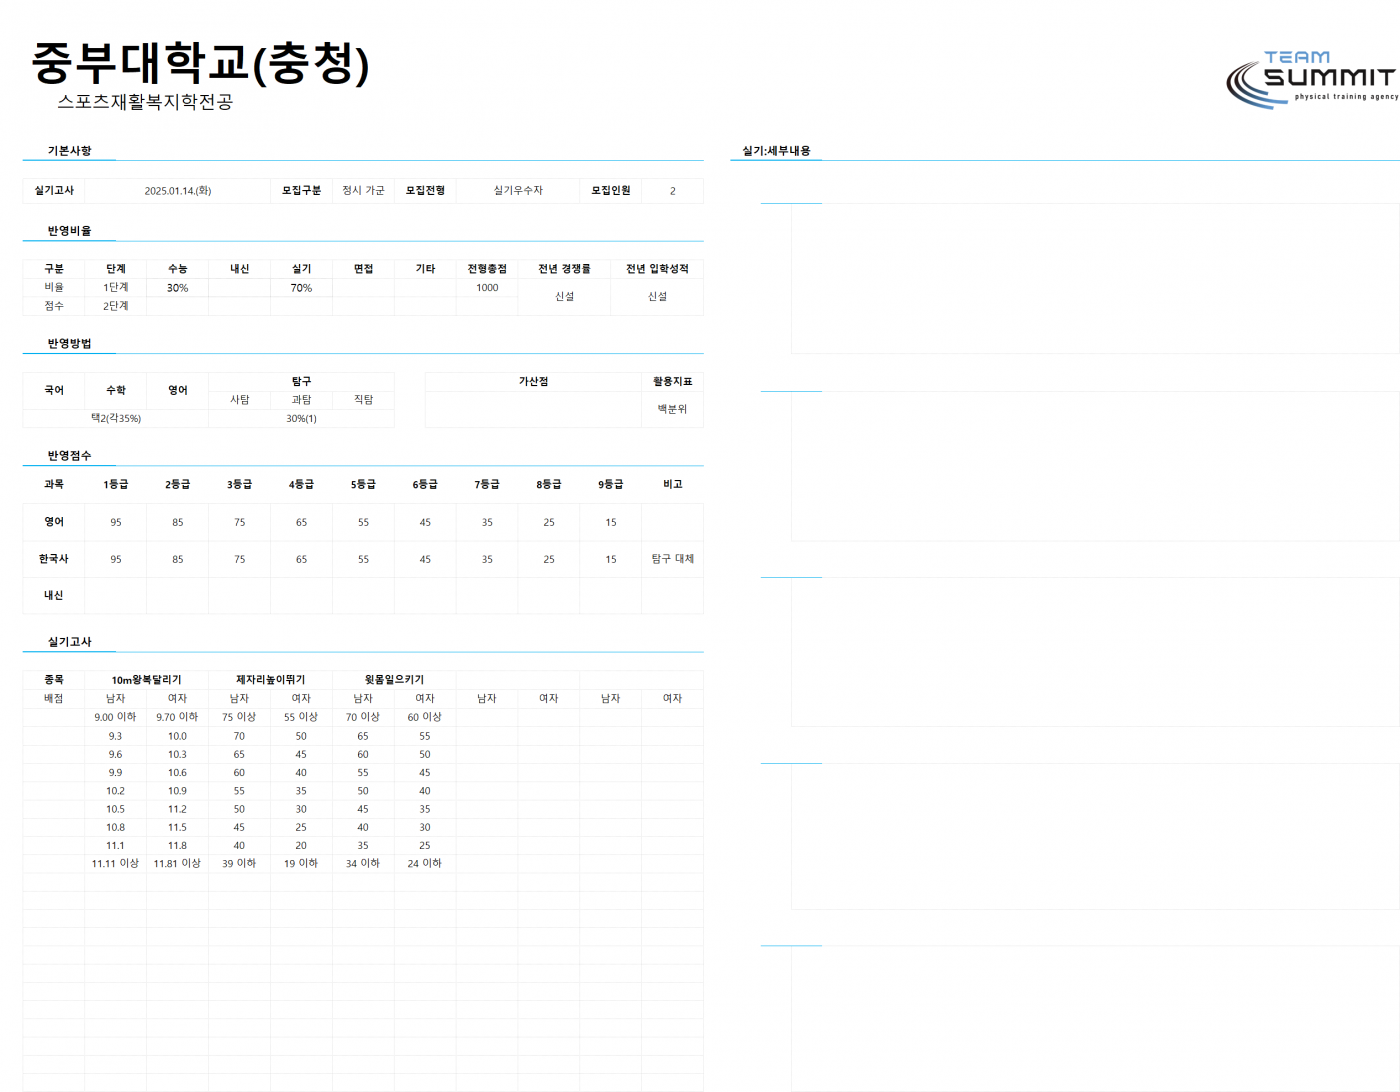Viewport: 1400px width, 1092px height.
Task: Click the 1000 total score cell
Action: coord(487,288)
